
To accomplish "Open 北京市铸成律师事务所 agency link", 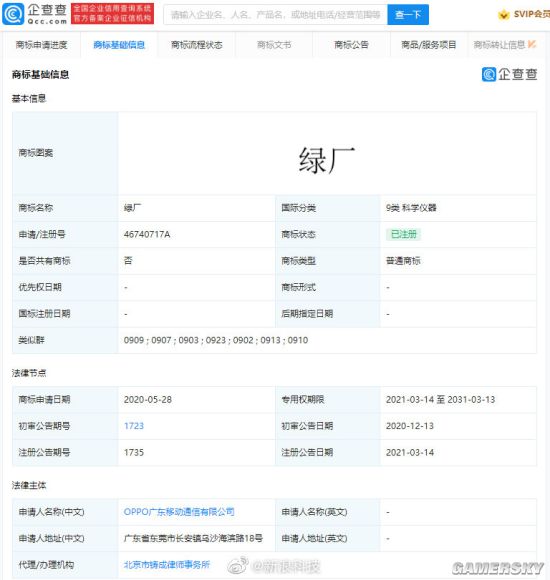I will tap(167, 565).
